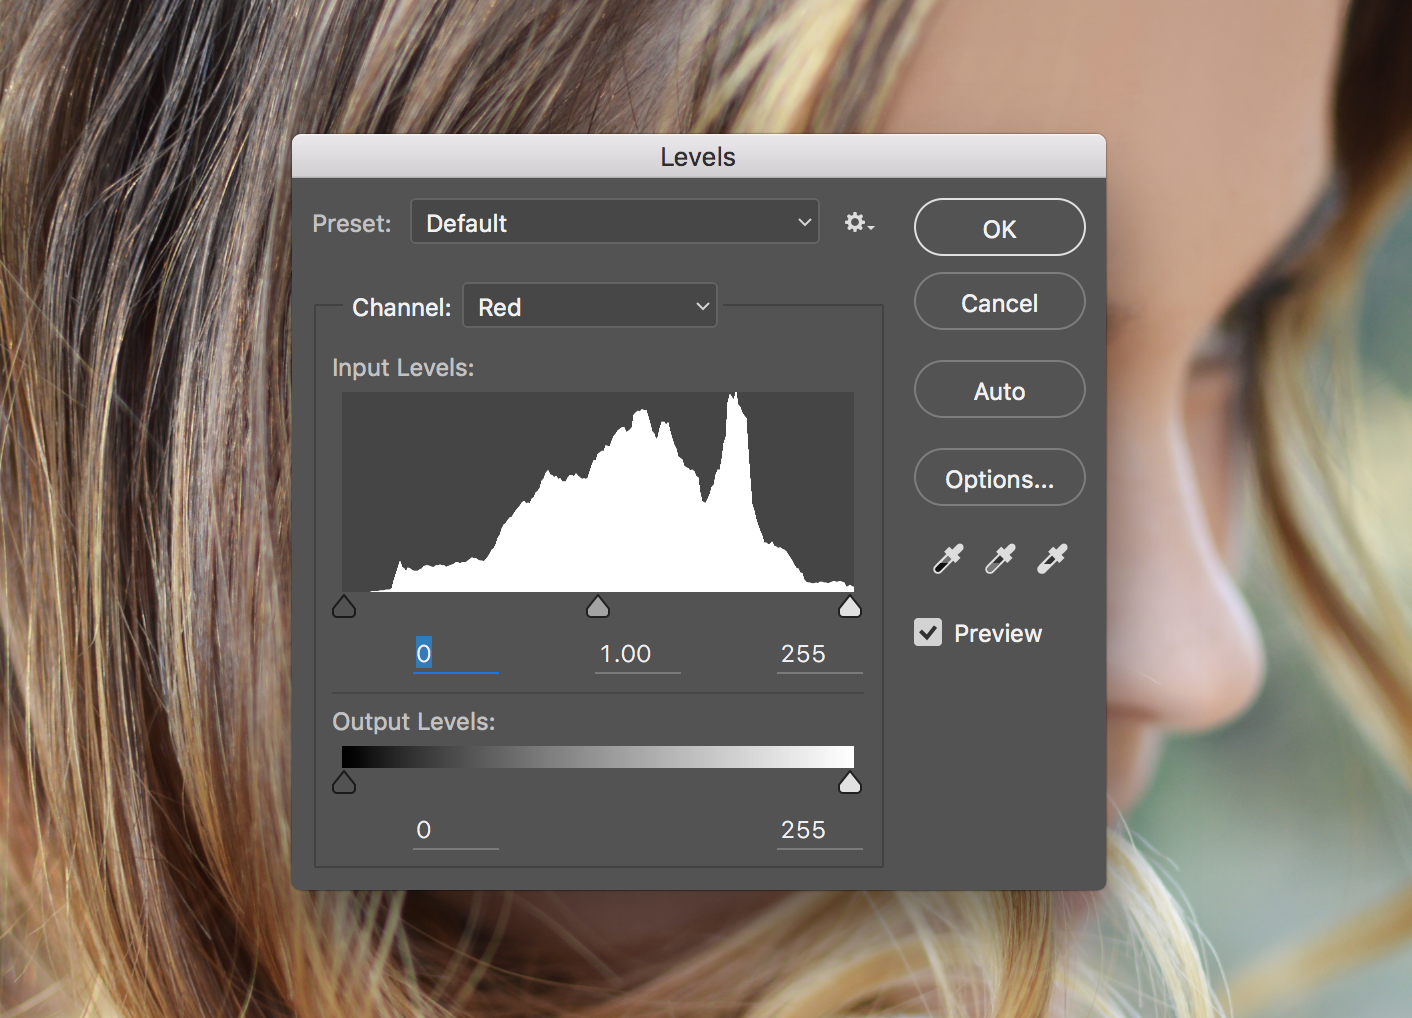Click the output highlight slider handle
Image resolution: width=1412 pixels, height=1018 pixels.
tap(850, 782)
